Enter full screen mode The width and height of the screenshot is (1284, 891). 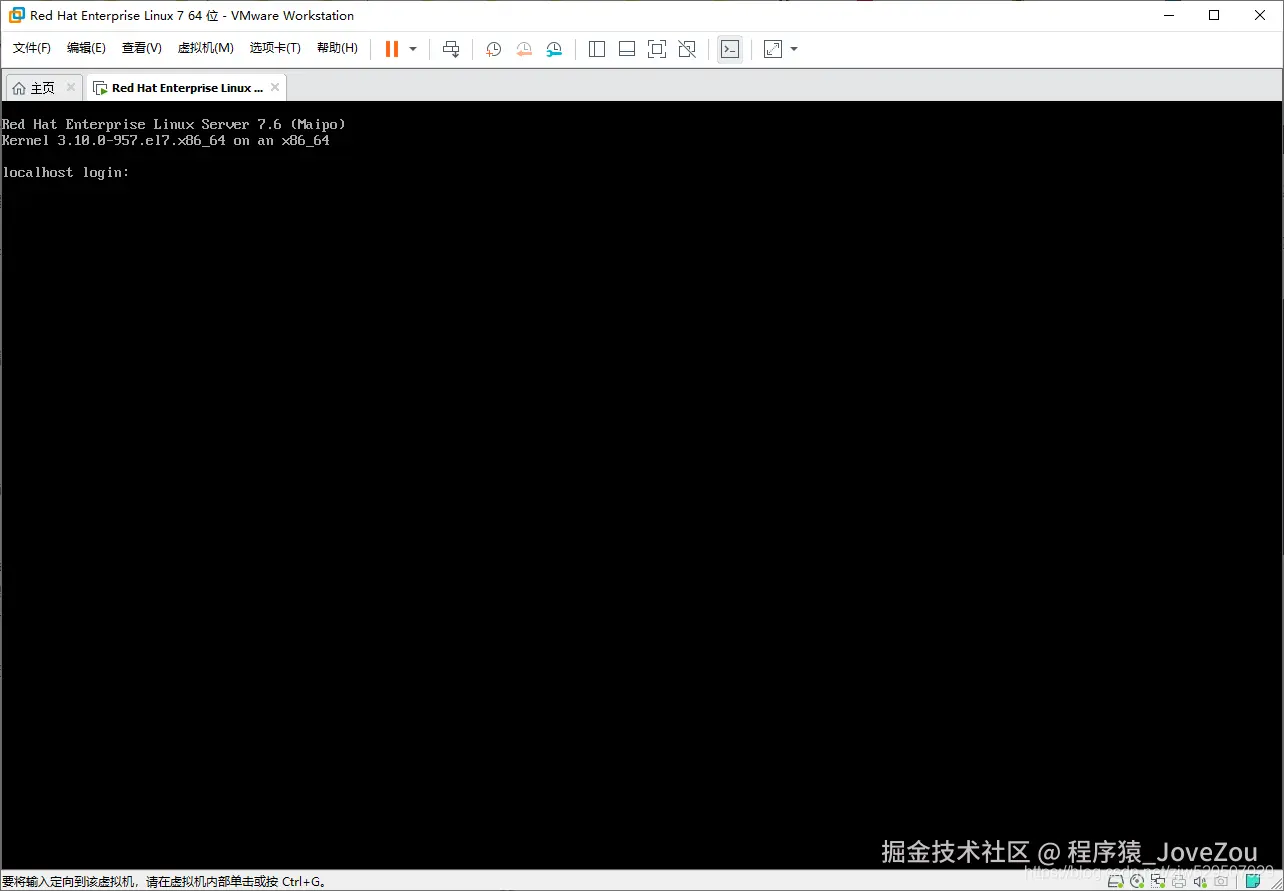point(657,49)
